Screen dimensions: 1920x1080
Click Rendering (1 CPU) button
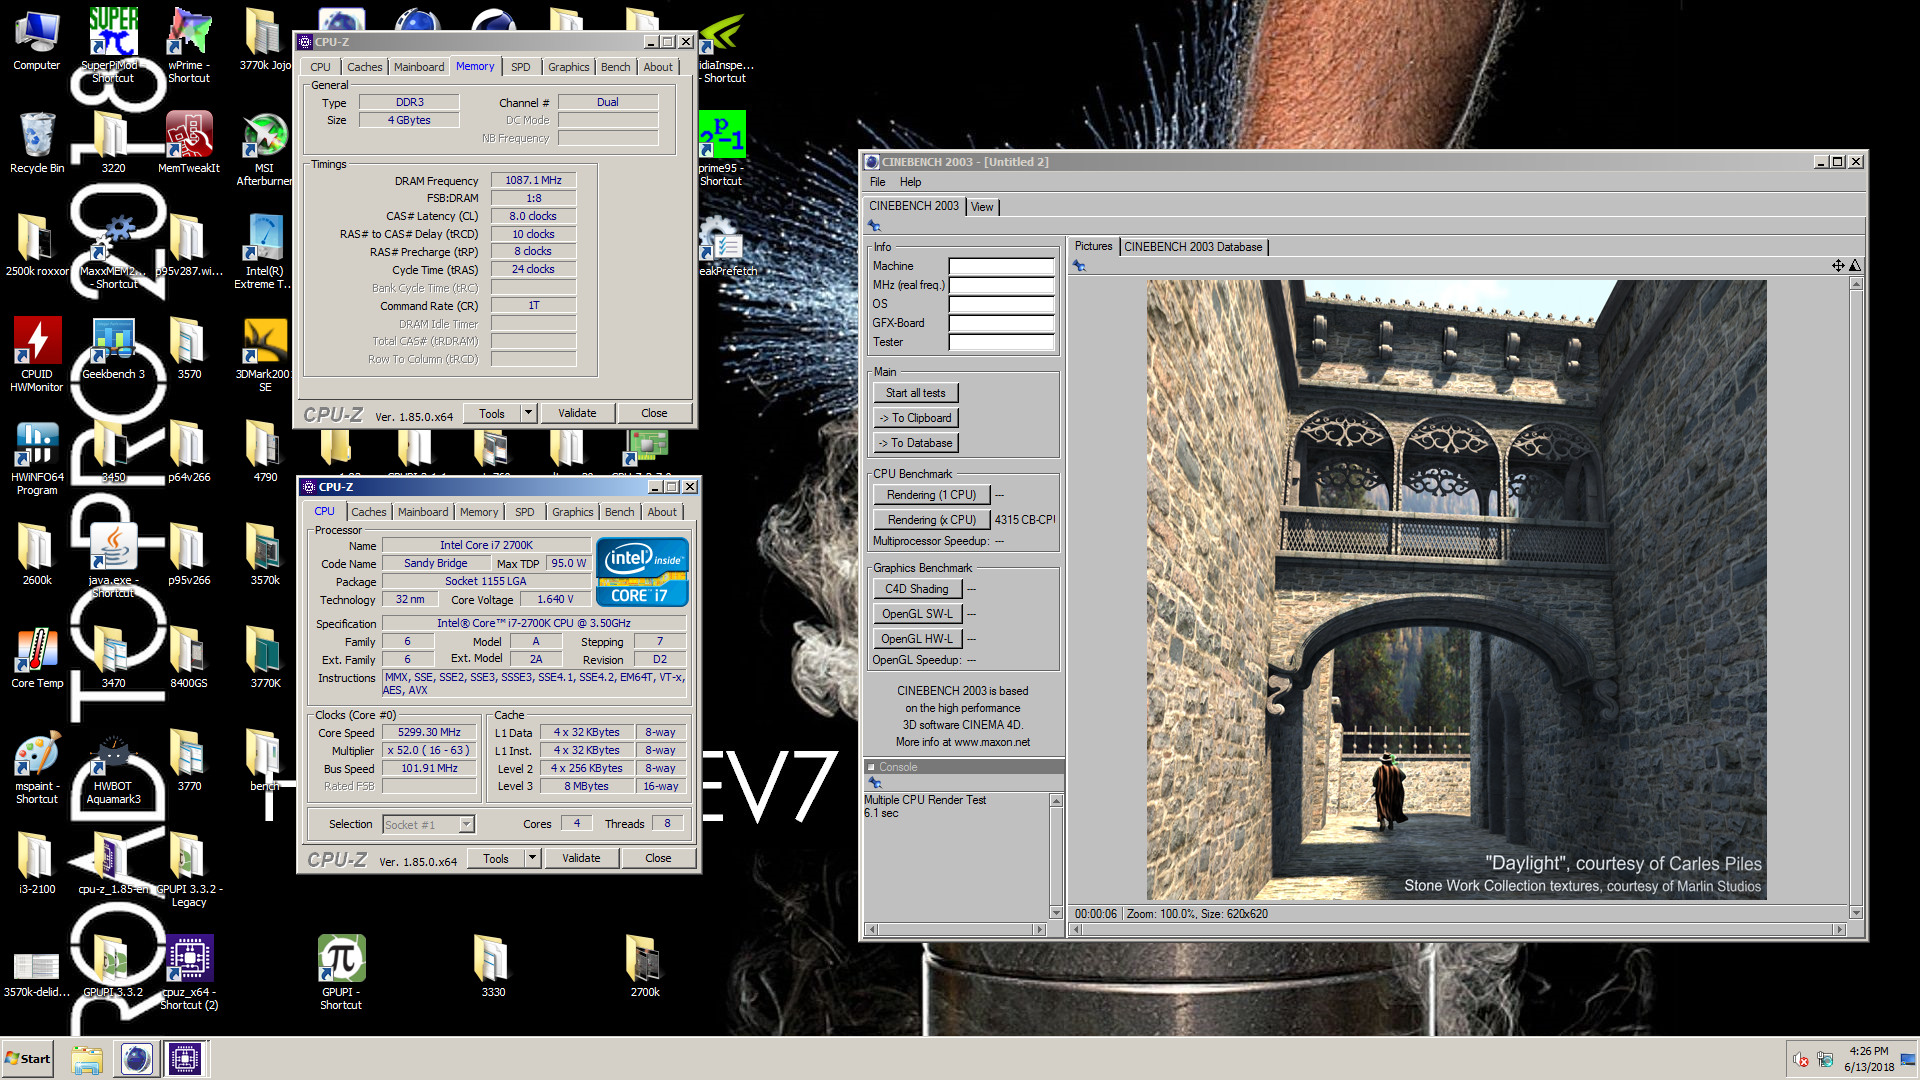click(931, 495)
